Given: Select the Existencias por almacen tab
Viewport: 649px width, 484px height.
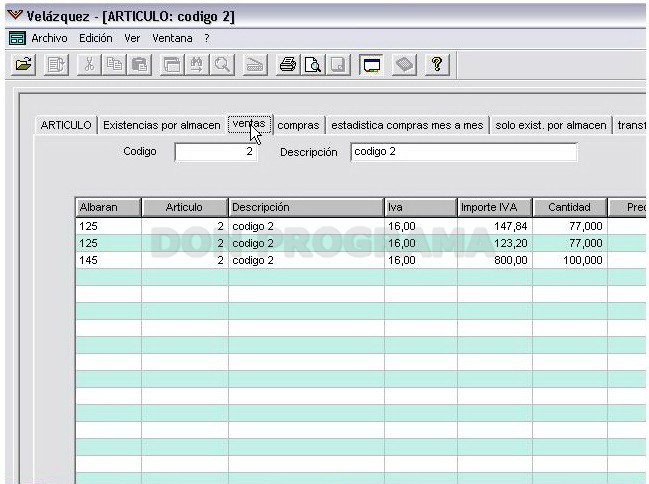Looking at the screenshot, I should [x=161, y=125].
